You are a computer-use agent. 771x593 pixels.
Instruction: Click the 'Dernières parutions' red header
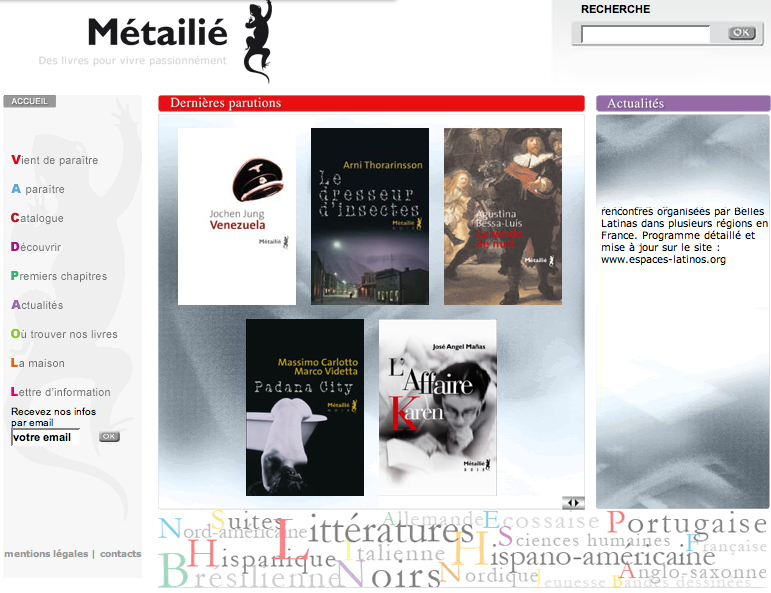pyautogui.click(x=371, y=103)
